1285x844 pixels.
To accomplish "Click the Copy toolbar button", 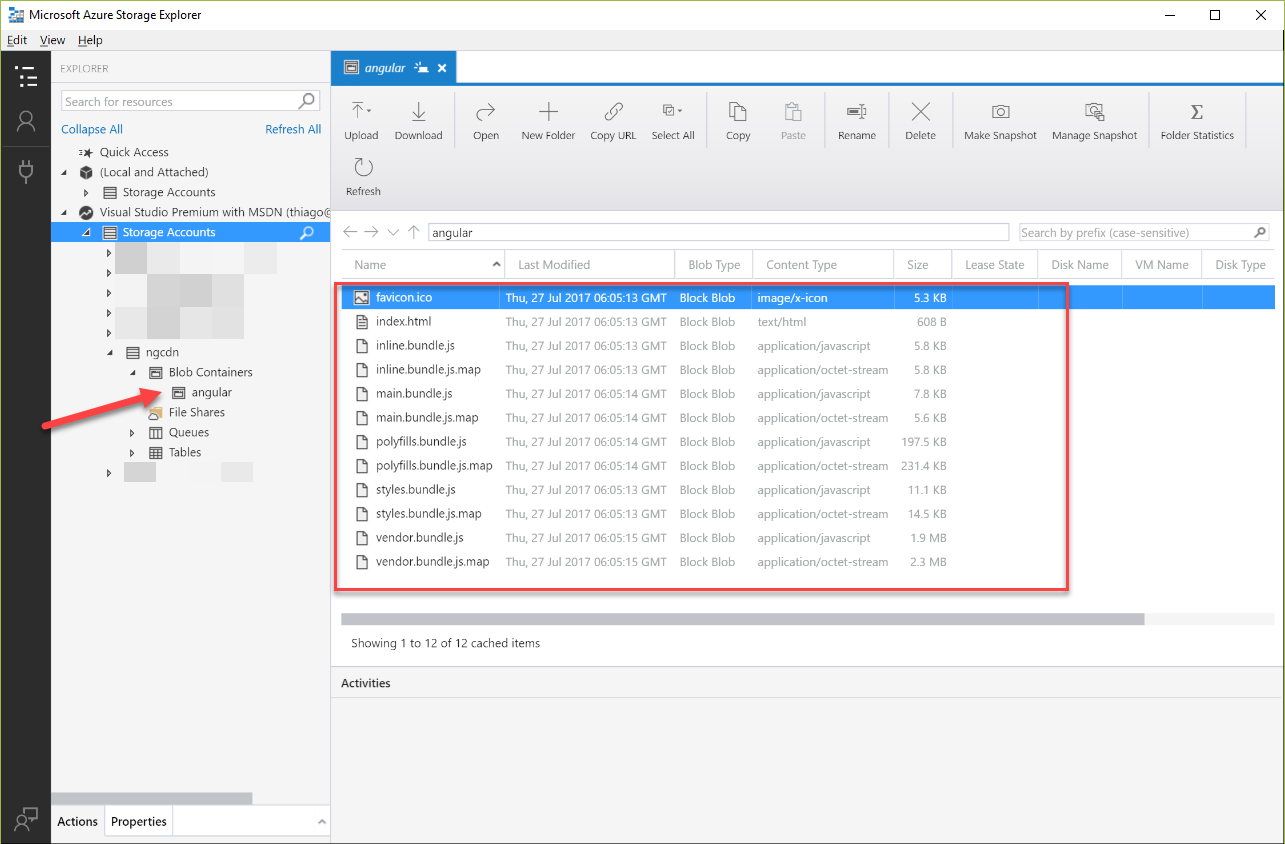I will click(x=738, y=121).
